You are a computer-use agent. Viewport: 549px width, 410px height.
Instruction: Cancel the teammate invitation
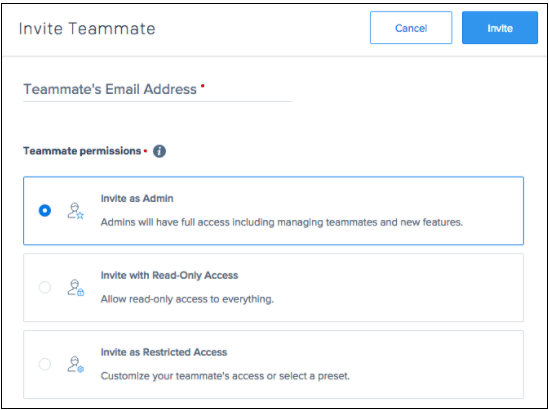(411, 28)
